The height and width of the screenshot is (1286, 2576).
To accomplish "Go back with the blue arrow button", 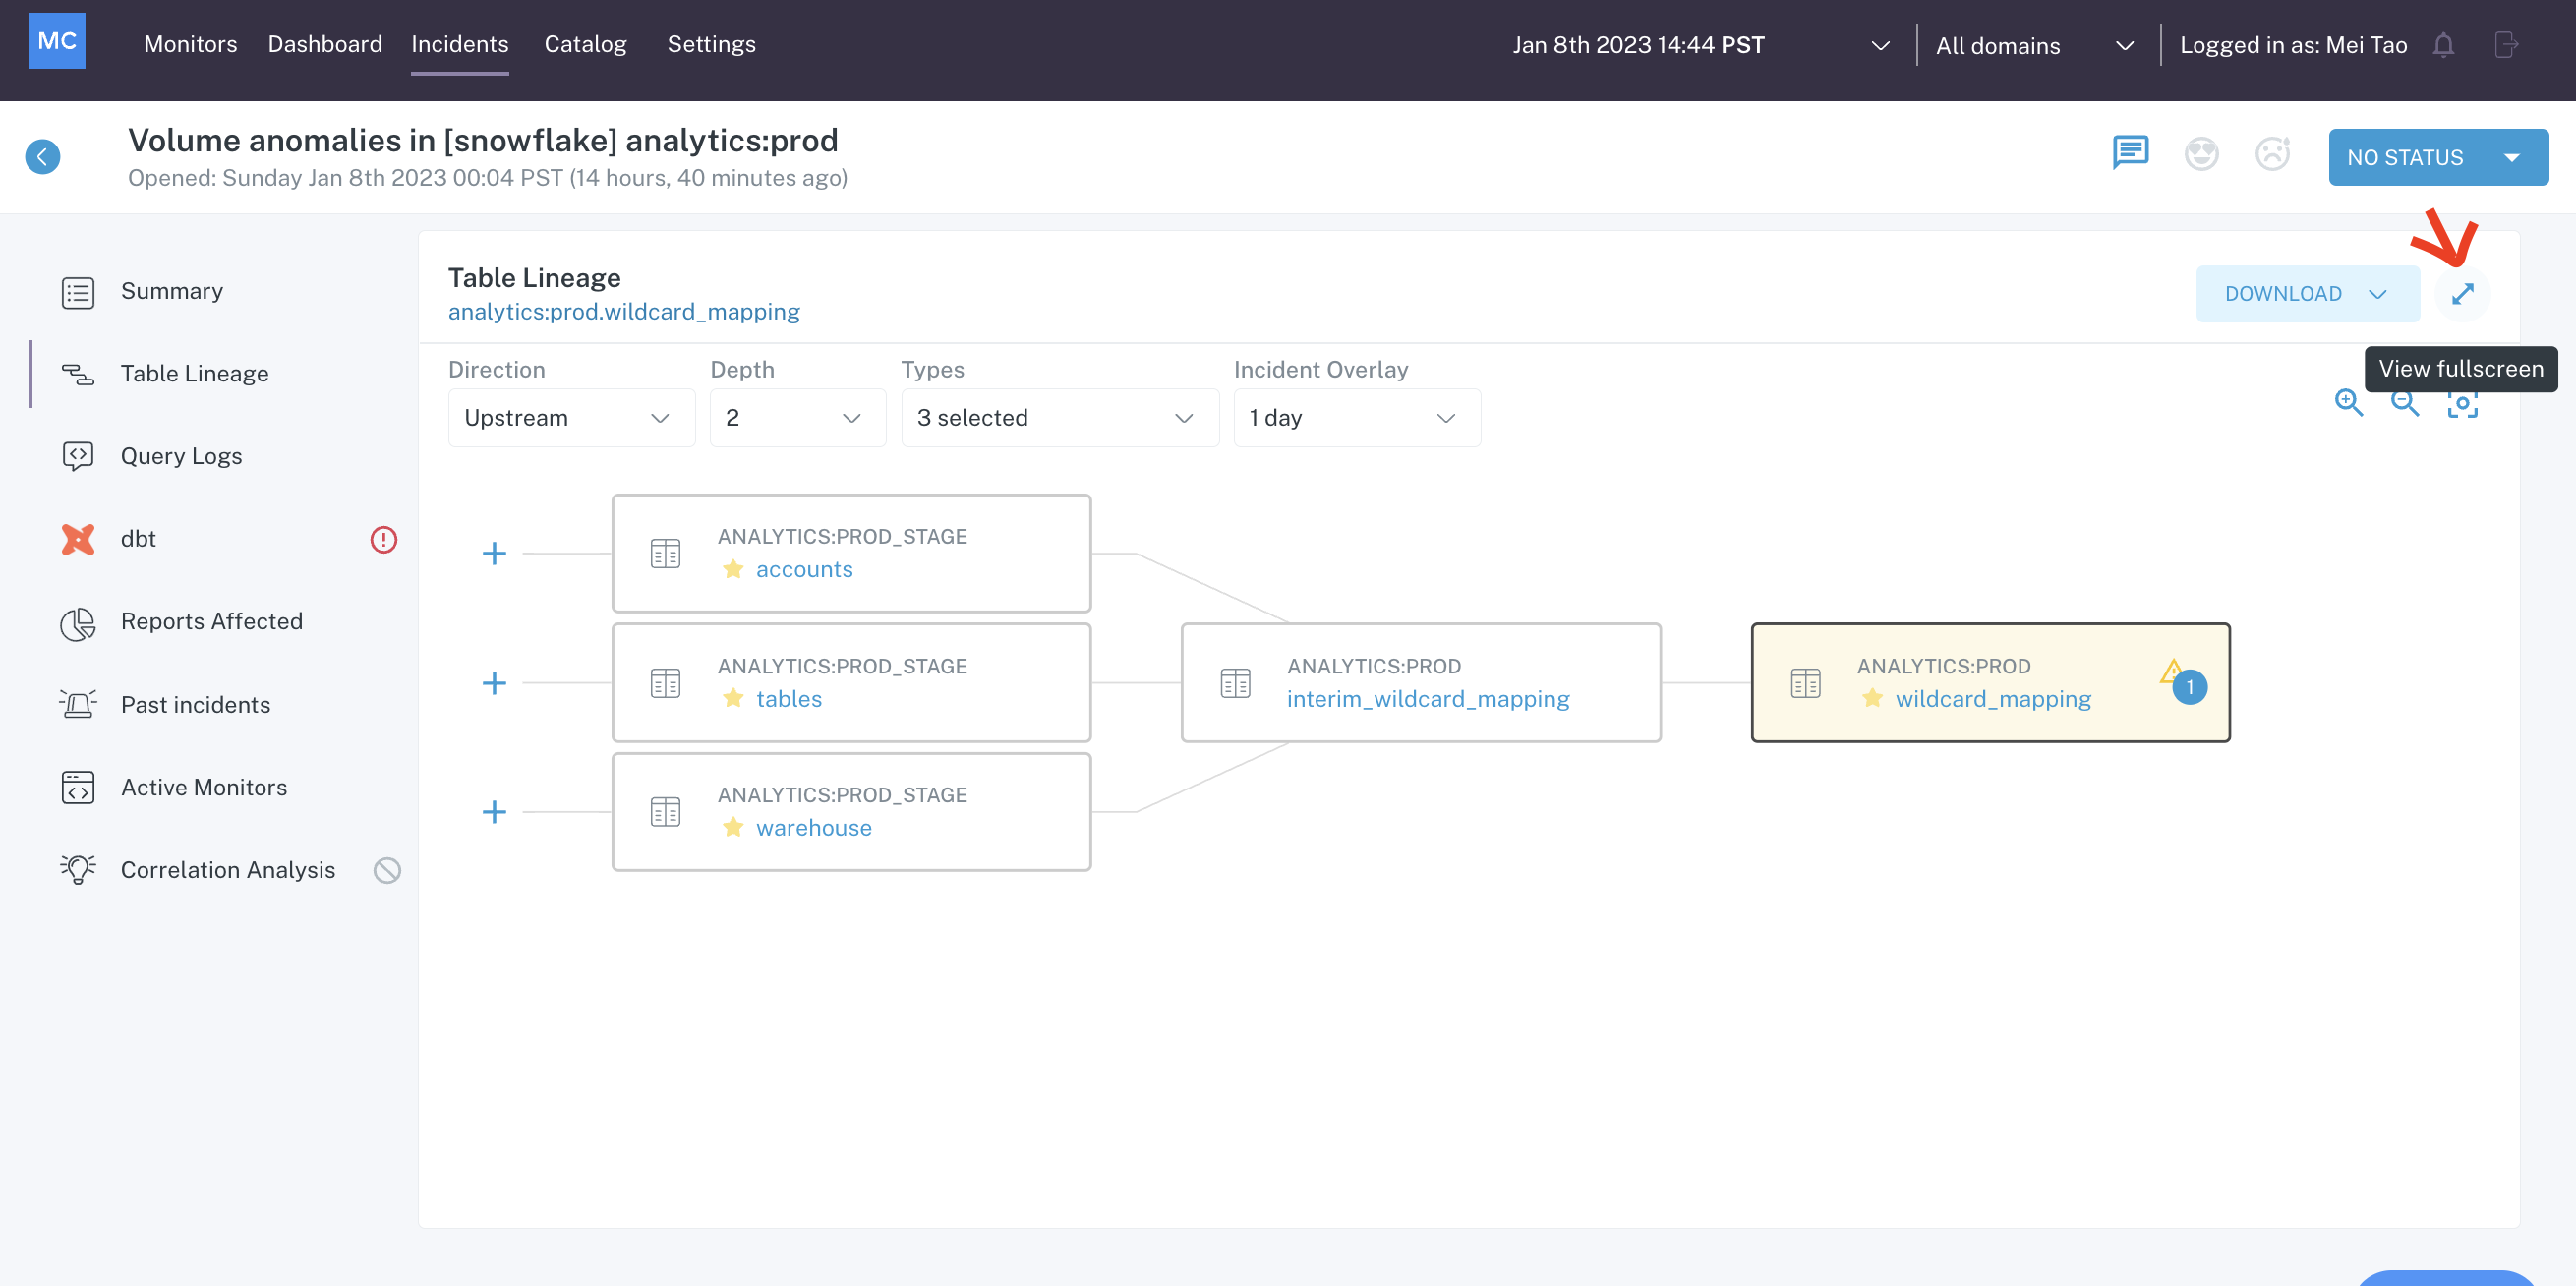I will [x=42, y=156].
